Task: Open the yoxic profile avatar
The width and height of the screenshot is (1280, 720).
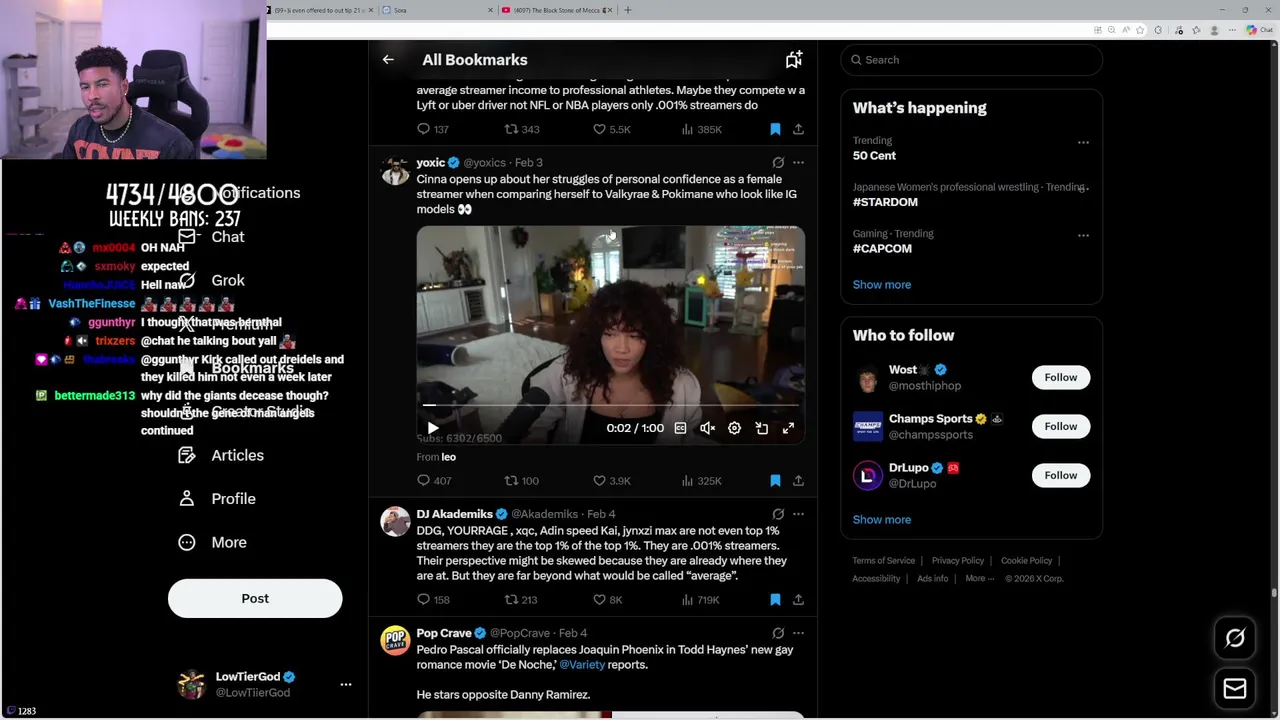Action: pos(395,171)
